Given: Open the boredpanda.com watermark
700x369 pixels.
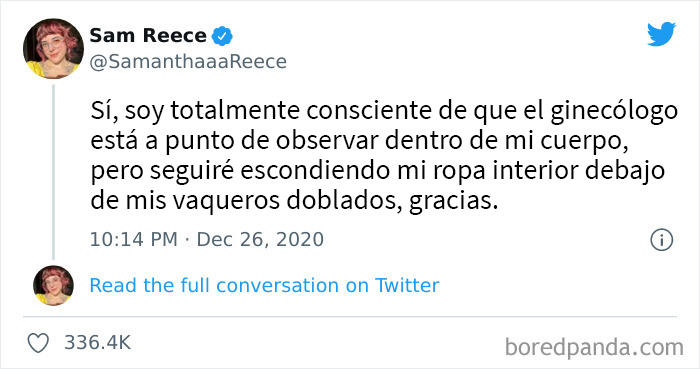Looking at the screenshot, I should pos(594,348).
